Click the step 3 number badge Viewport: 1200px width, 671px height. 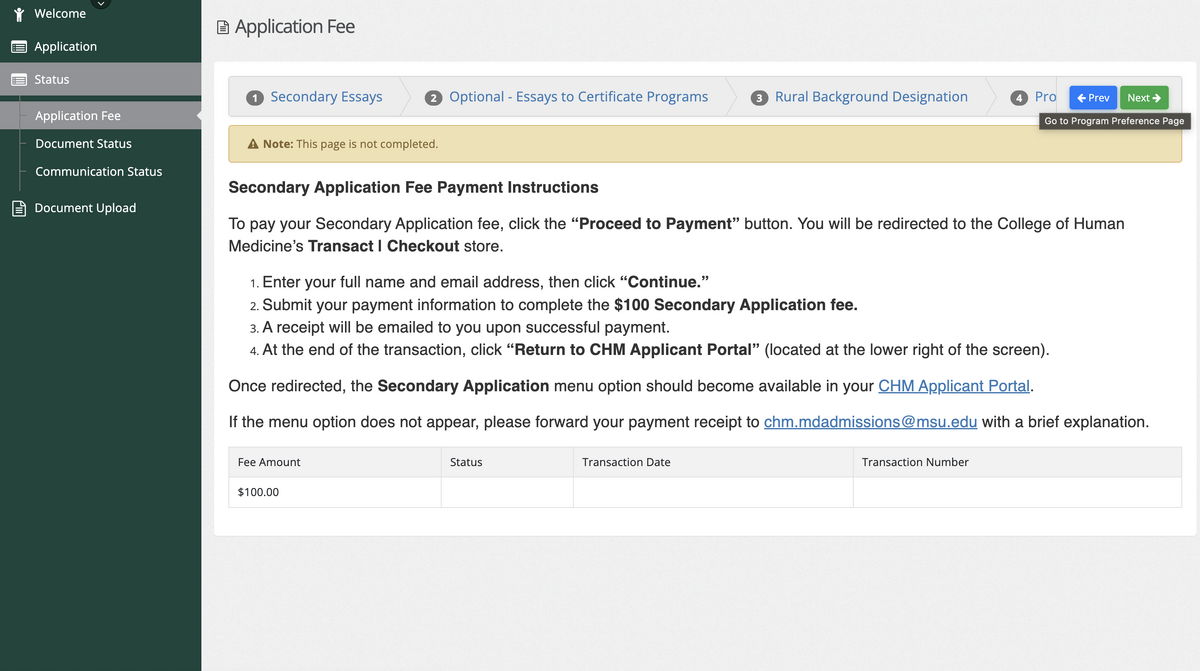760,98
